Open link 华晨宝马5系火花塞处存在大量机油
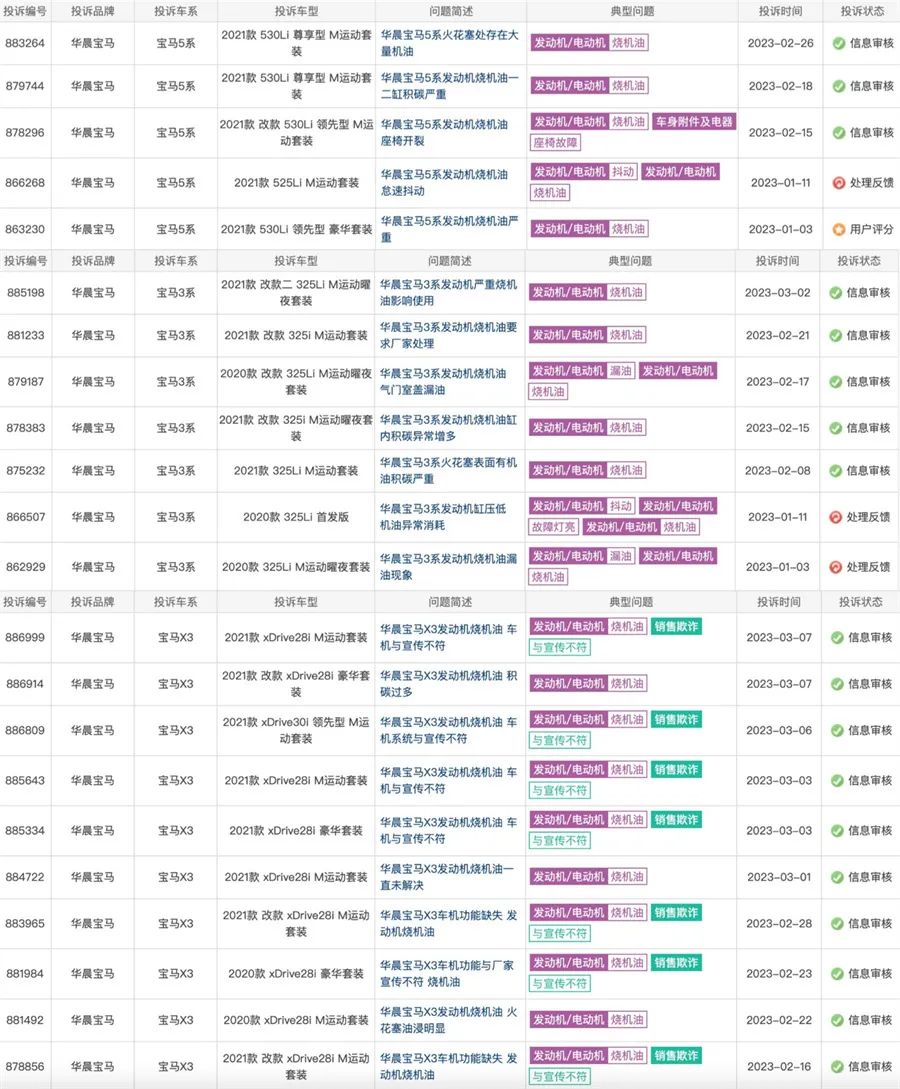 point(449,44)
